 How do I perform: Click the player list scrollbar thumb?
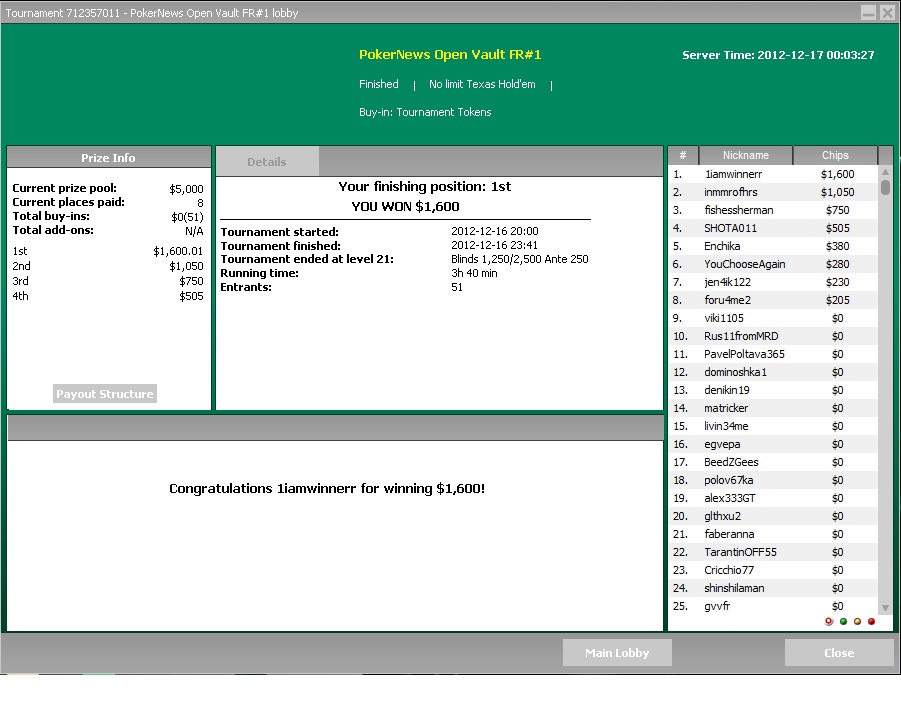click(x=885, y=187)
